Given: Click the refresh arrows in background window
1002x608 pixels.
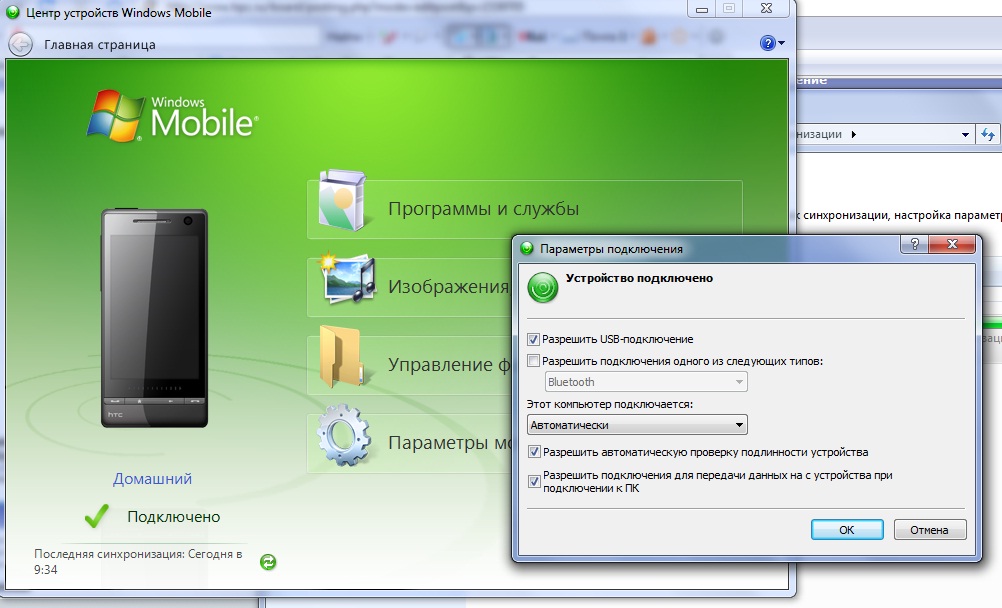Looking at the screenshot, I should point(988,134).
